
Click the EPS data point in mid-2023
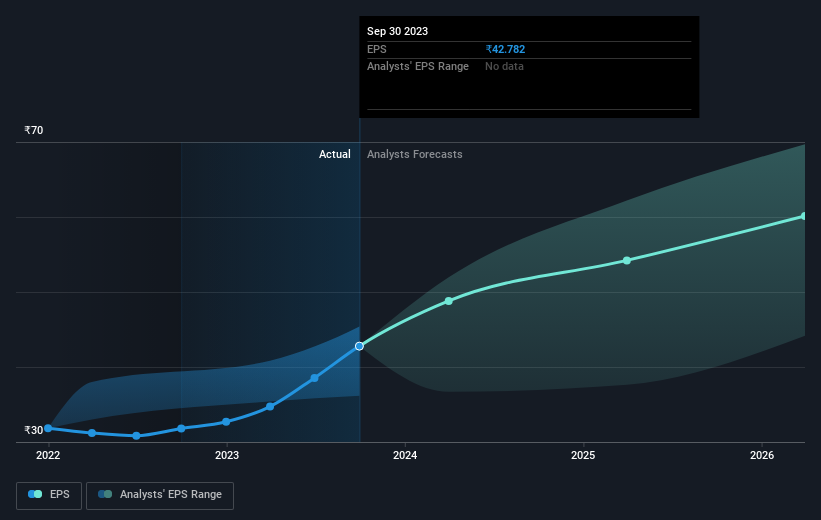click(x=314, y=378)
